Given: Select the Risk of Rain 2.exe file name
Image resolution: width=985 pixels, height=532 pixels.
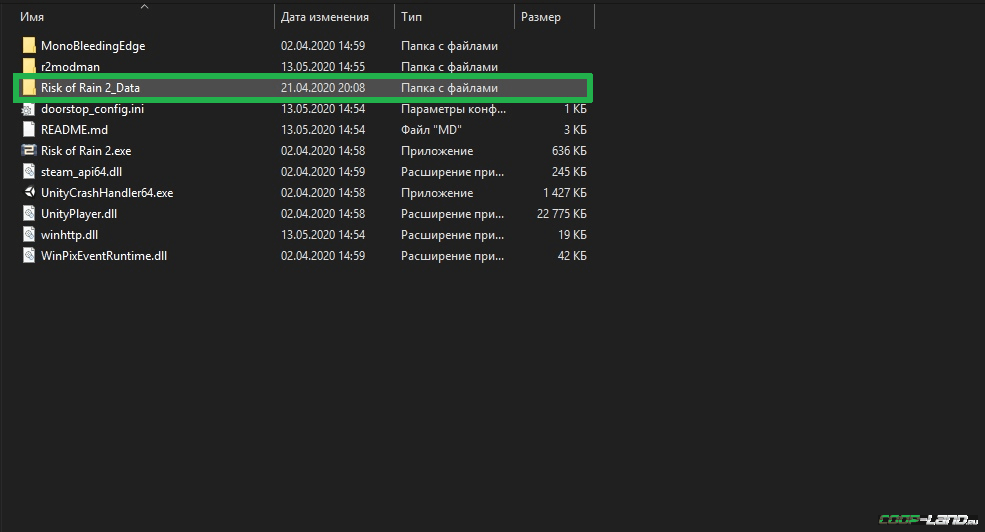Looking at the screenshot, I should pyautogui.click(x=86, y=151).
